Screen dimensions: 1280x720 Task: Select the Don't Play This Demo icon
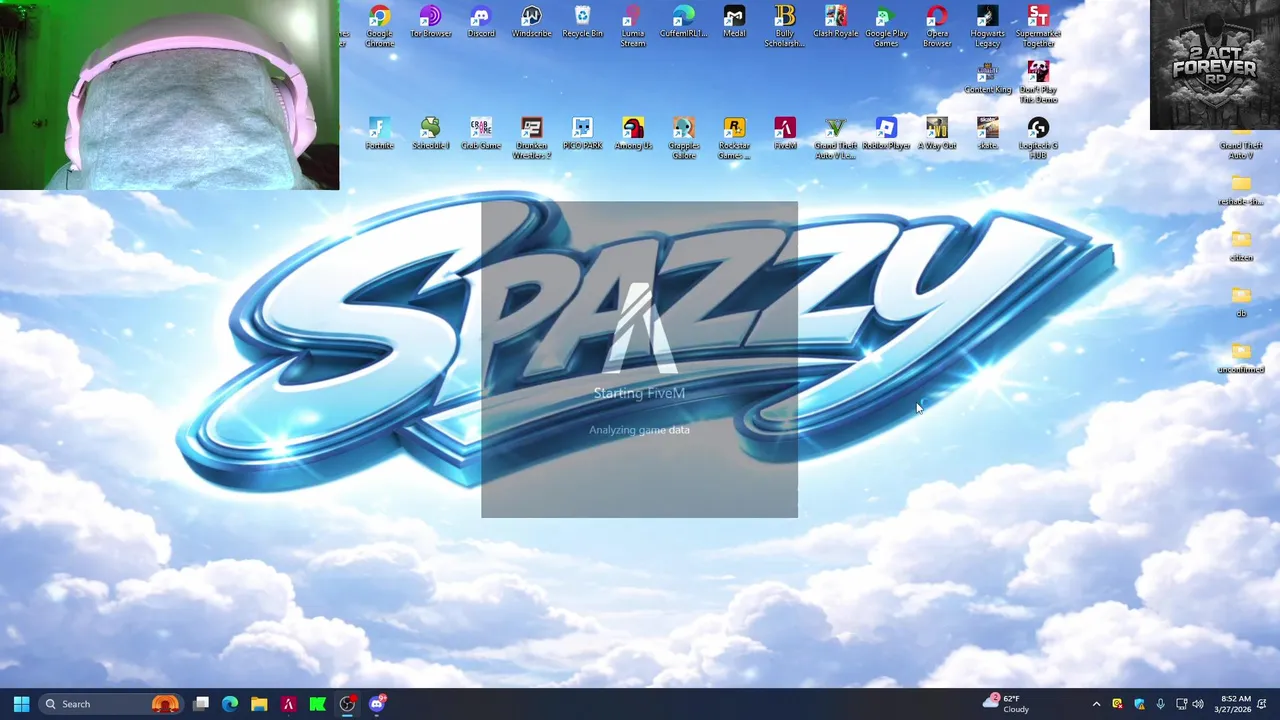pyautogui.click(x=1038, y=82)
